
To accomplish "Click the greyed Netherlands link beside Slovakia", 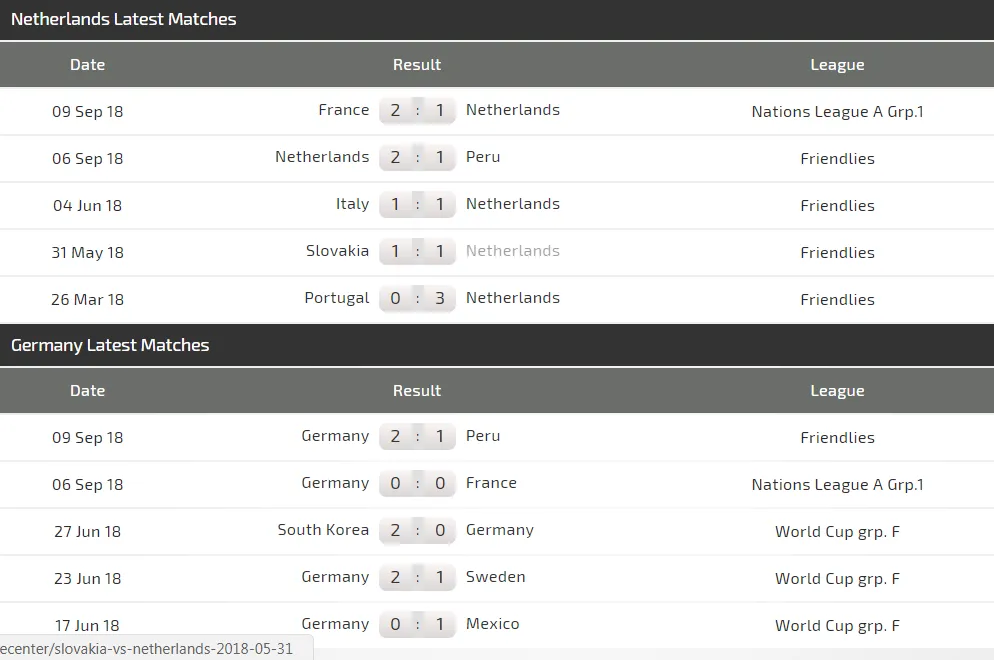I will pos(513,251).
